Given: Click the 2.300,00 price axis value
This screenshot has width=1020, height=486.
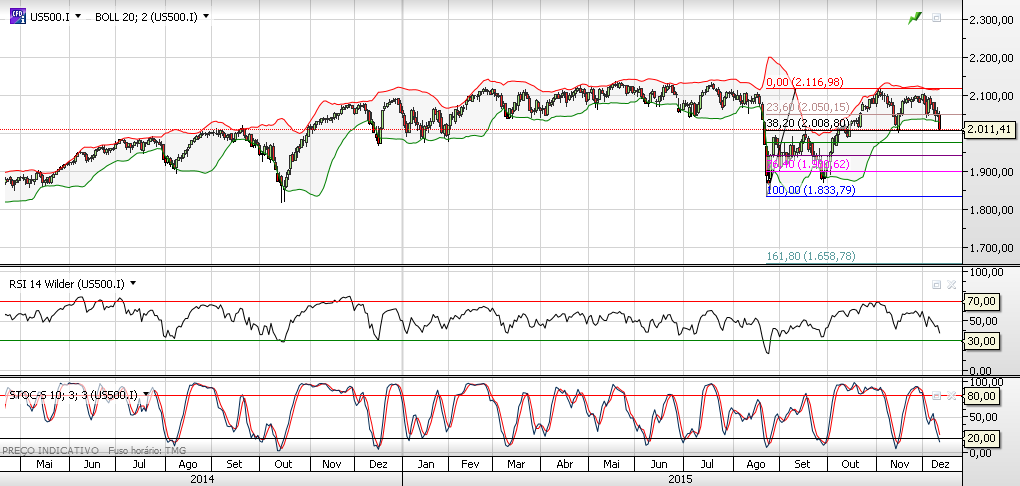Looking at the screenshot, I should coord(989,20).
